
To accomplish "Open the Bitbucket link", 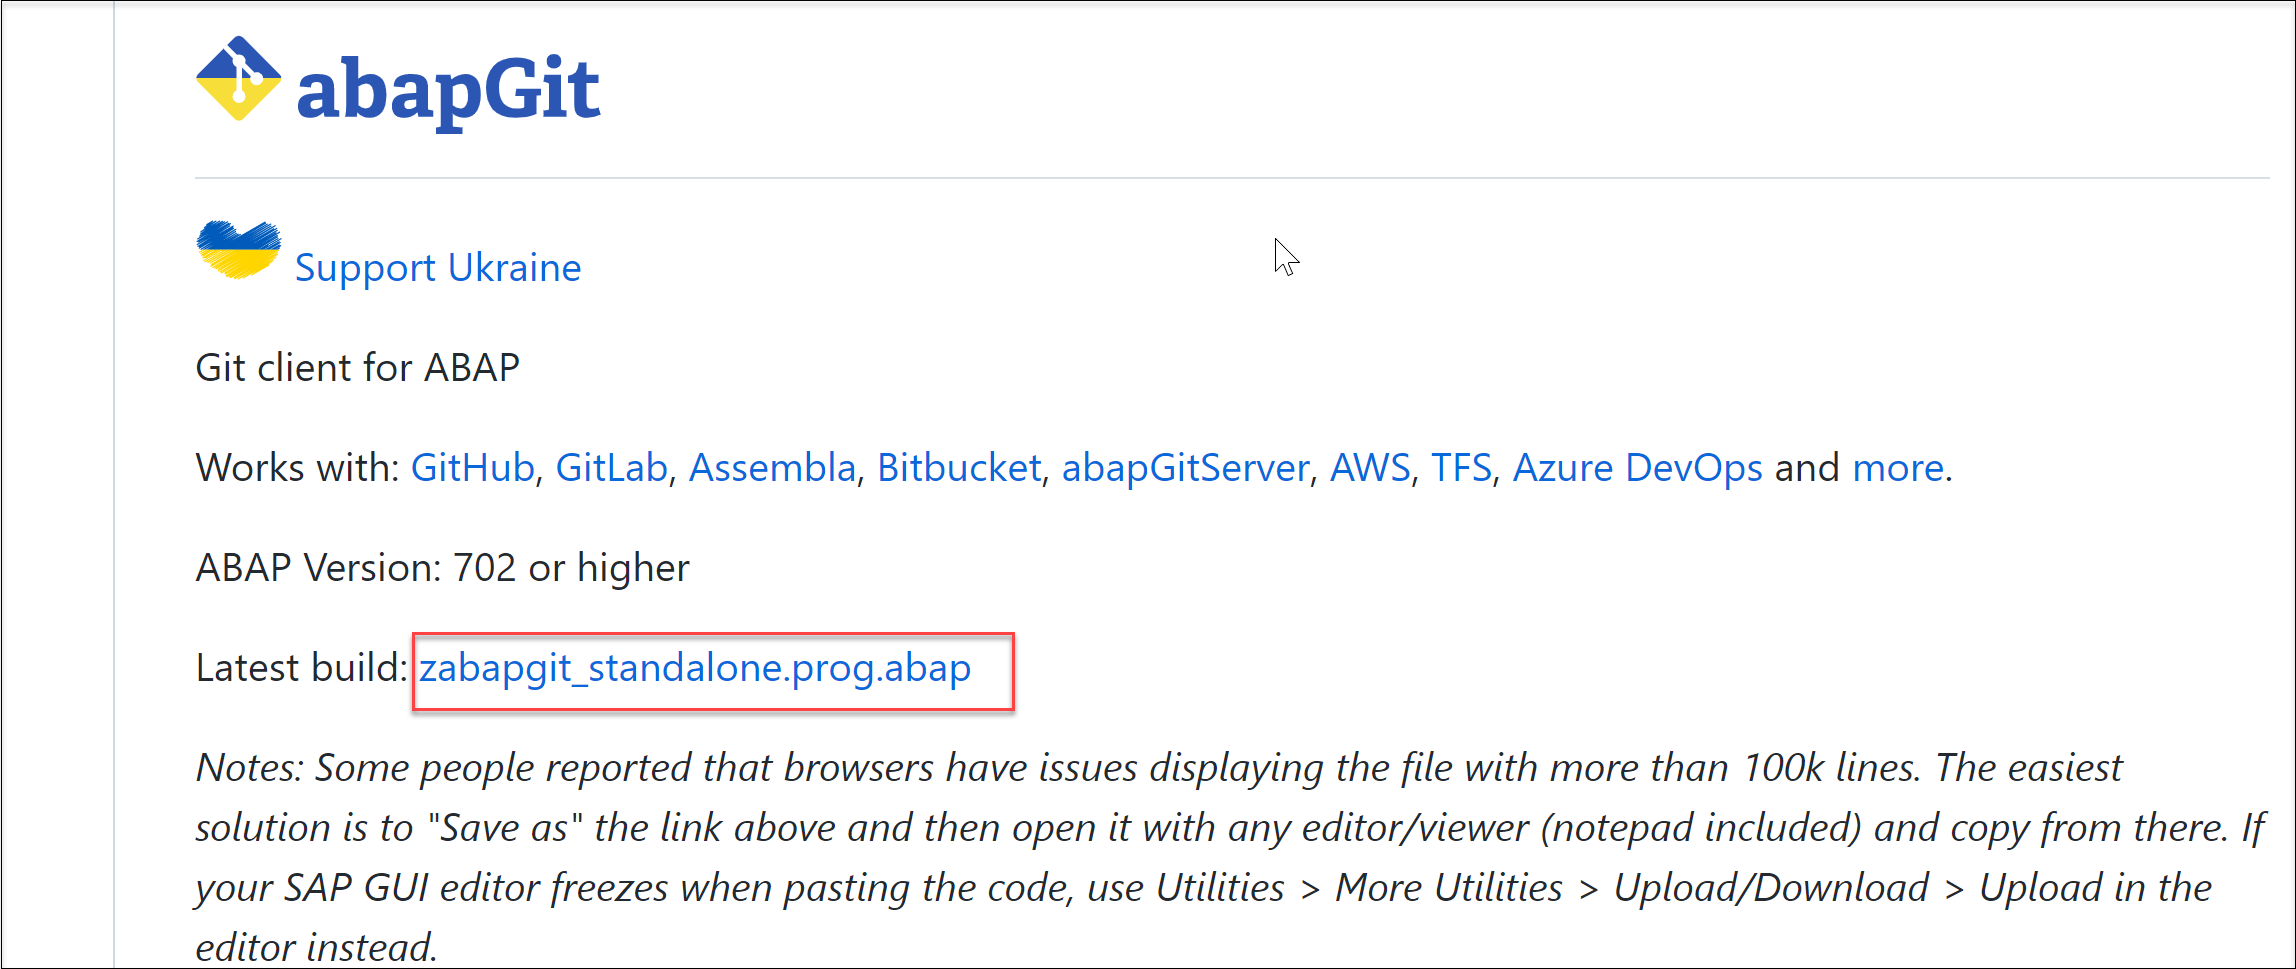I will [959, 468].
